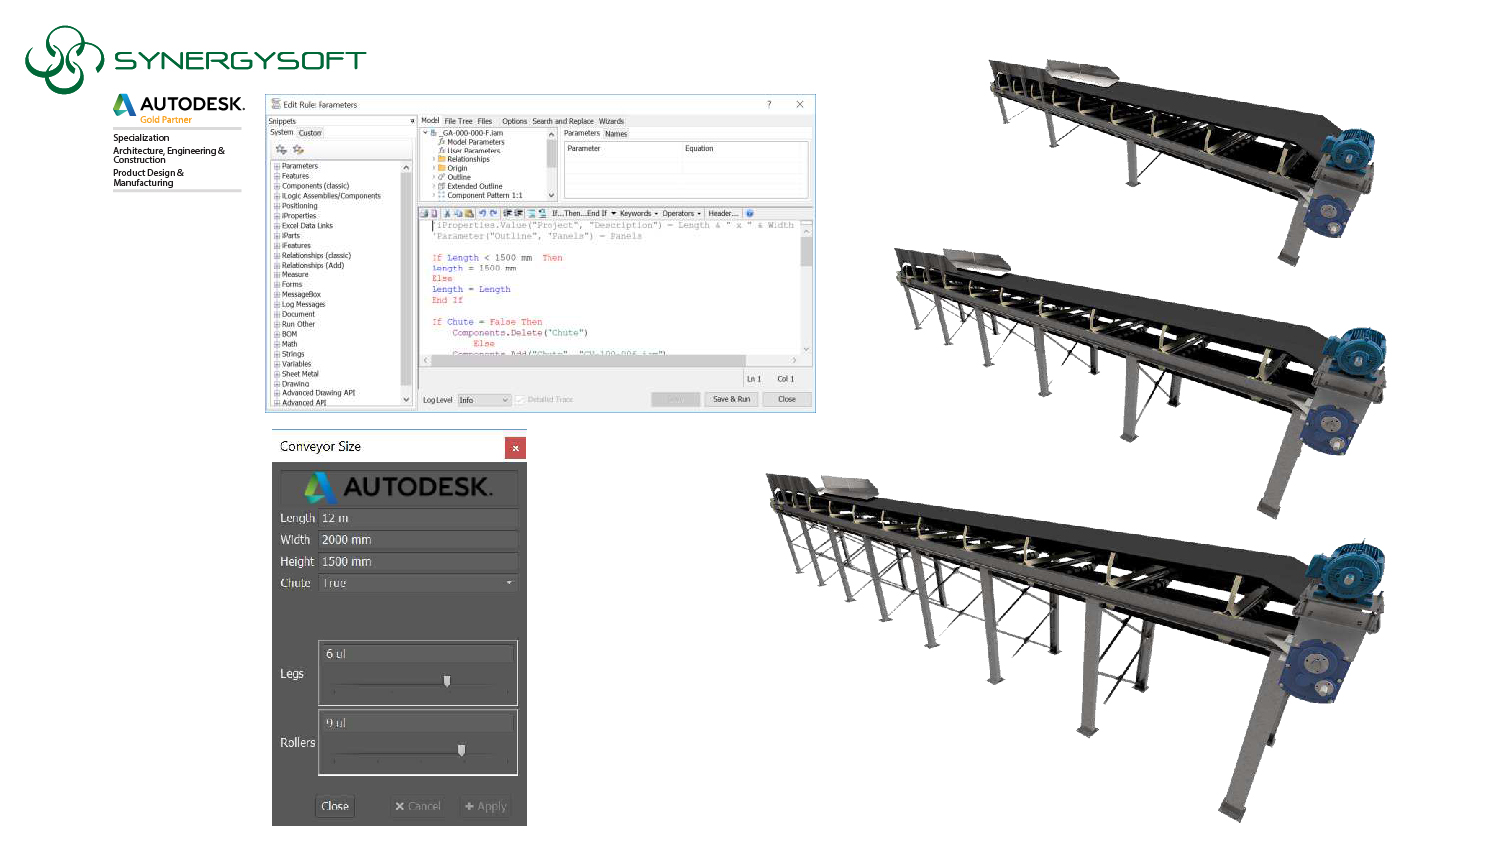
Task: Switch to the File Tree tab
Action: tap(458, 121)
